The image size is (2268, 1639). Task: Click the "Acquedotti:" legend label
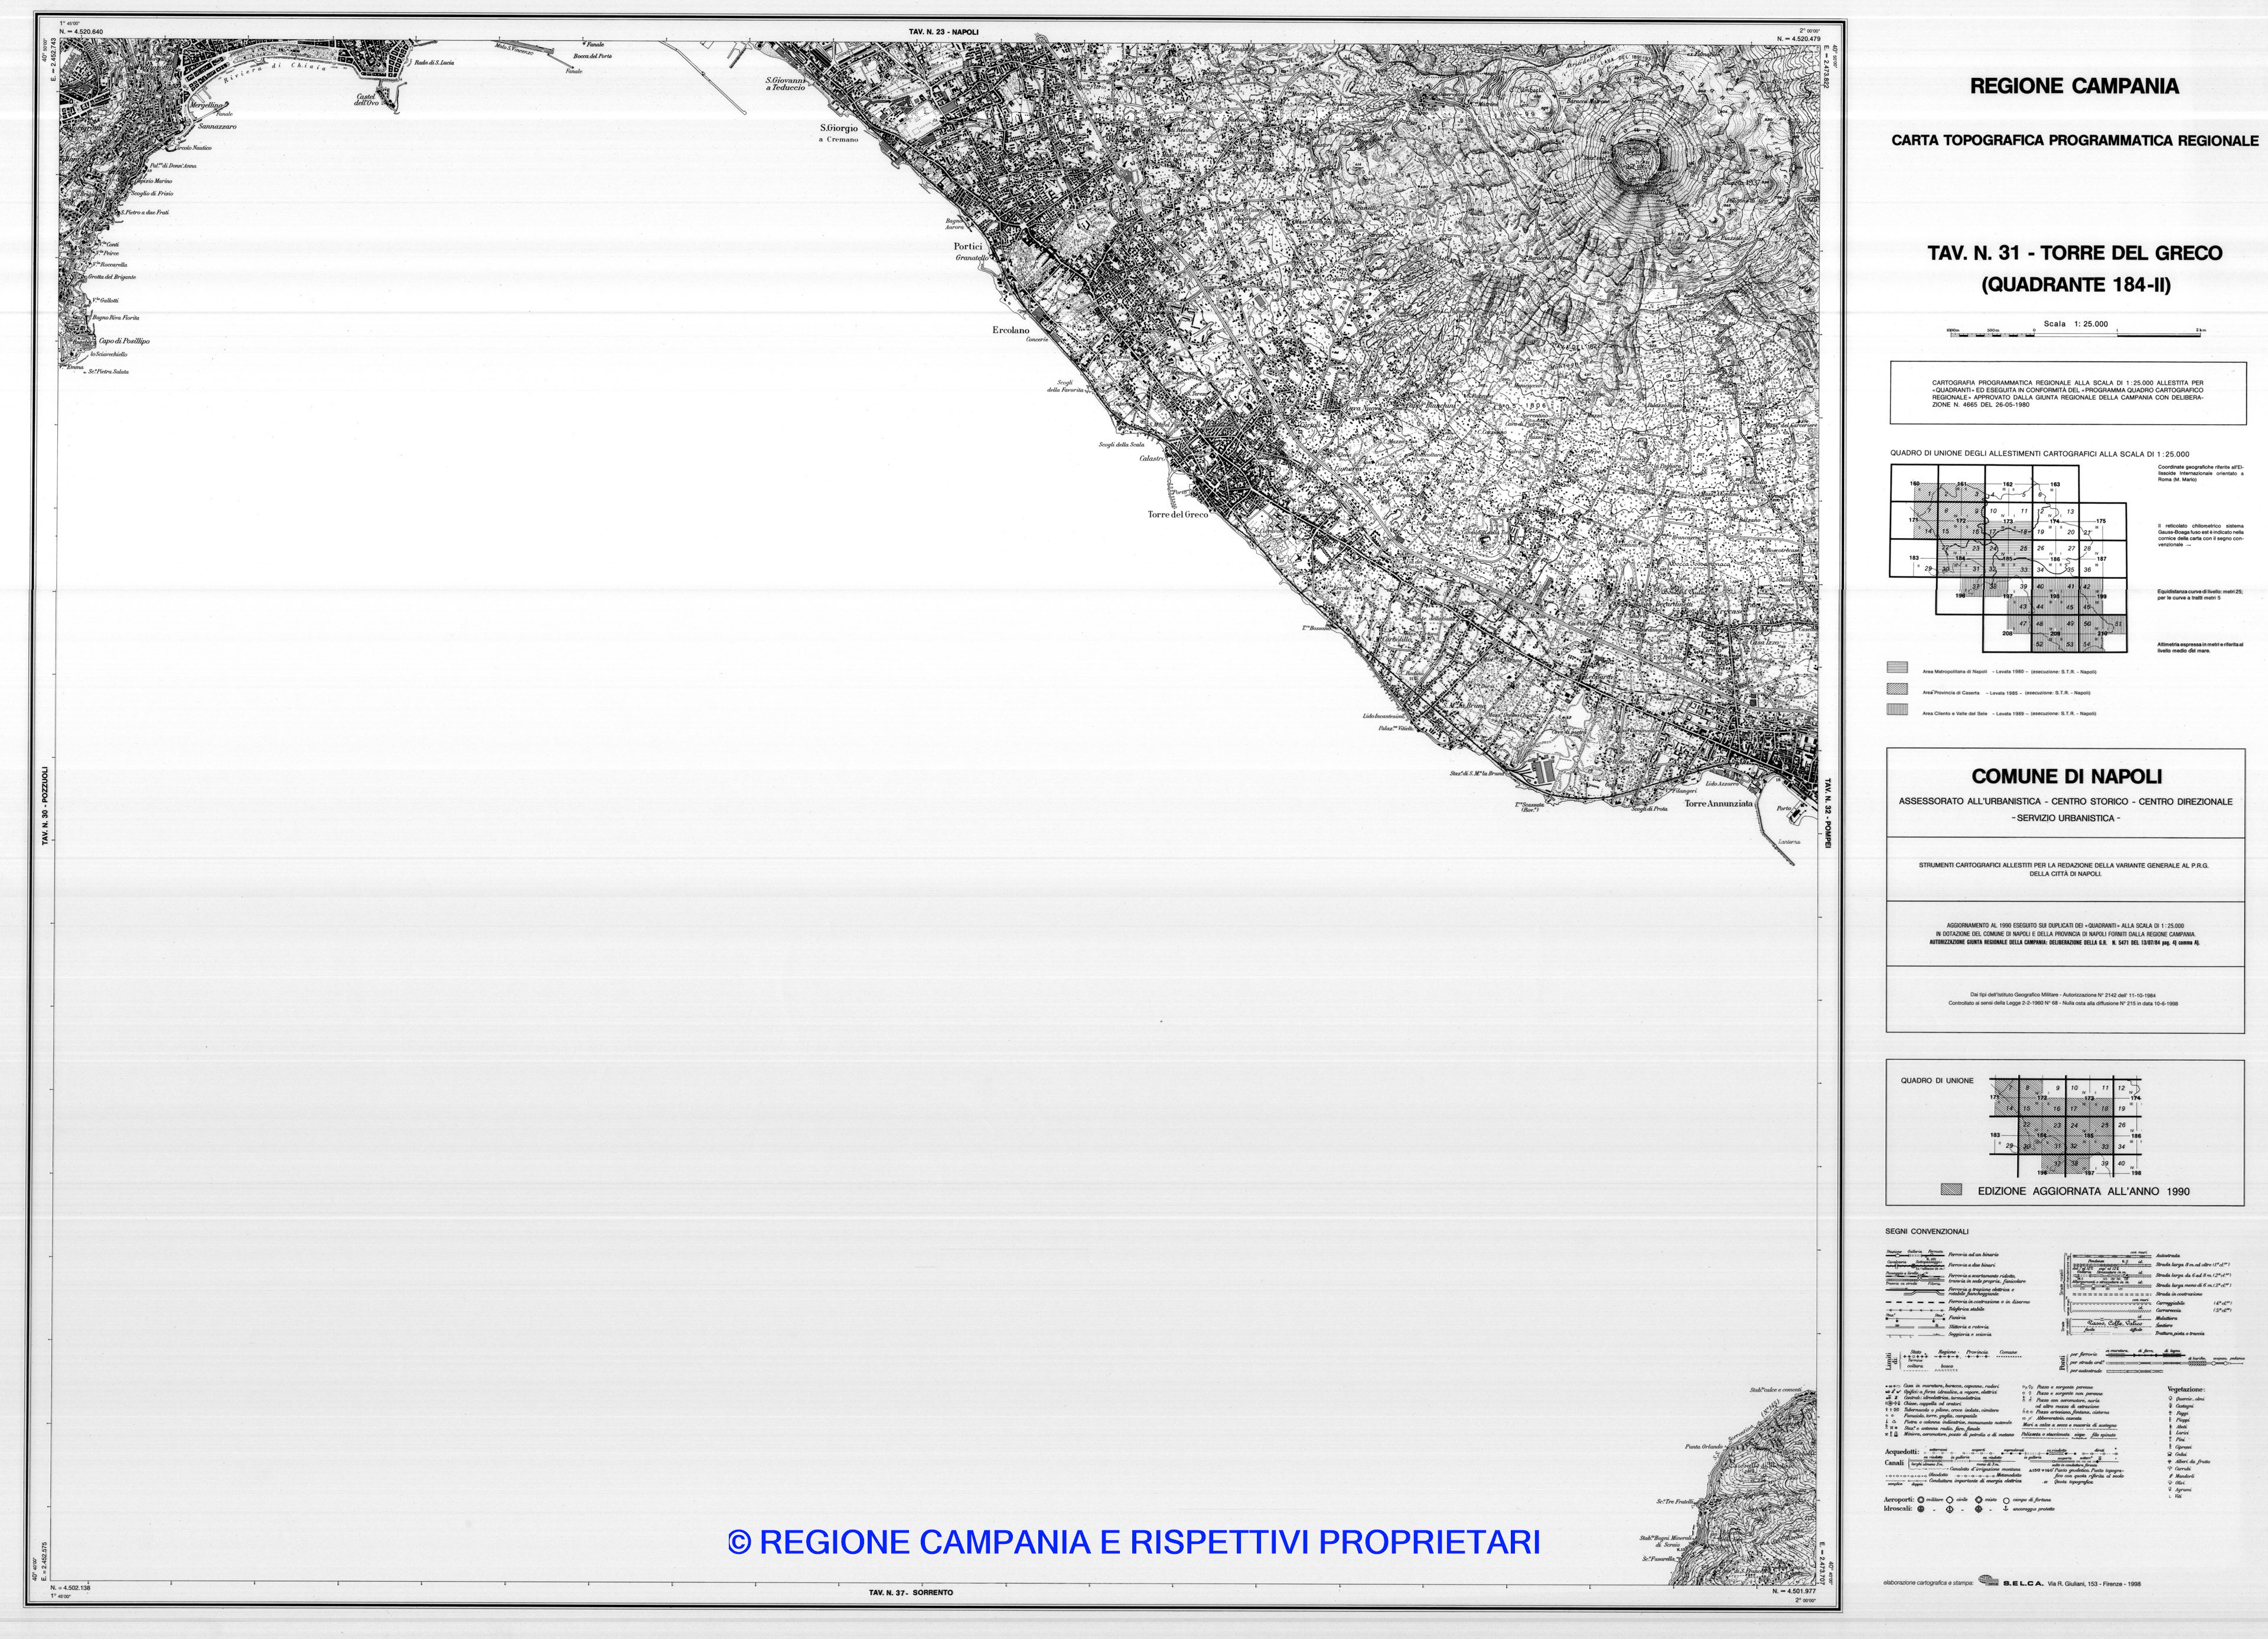[1901, 1452]
